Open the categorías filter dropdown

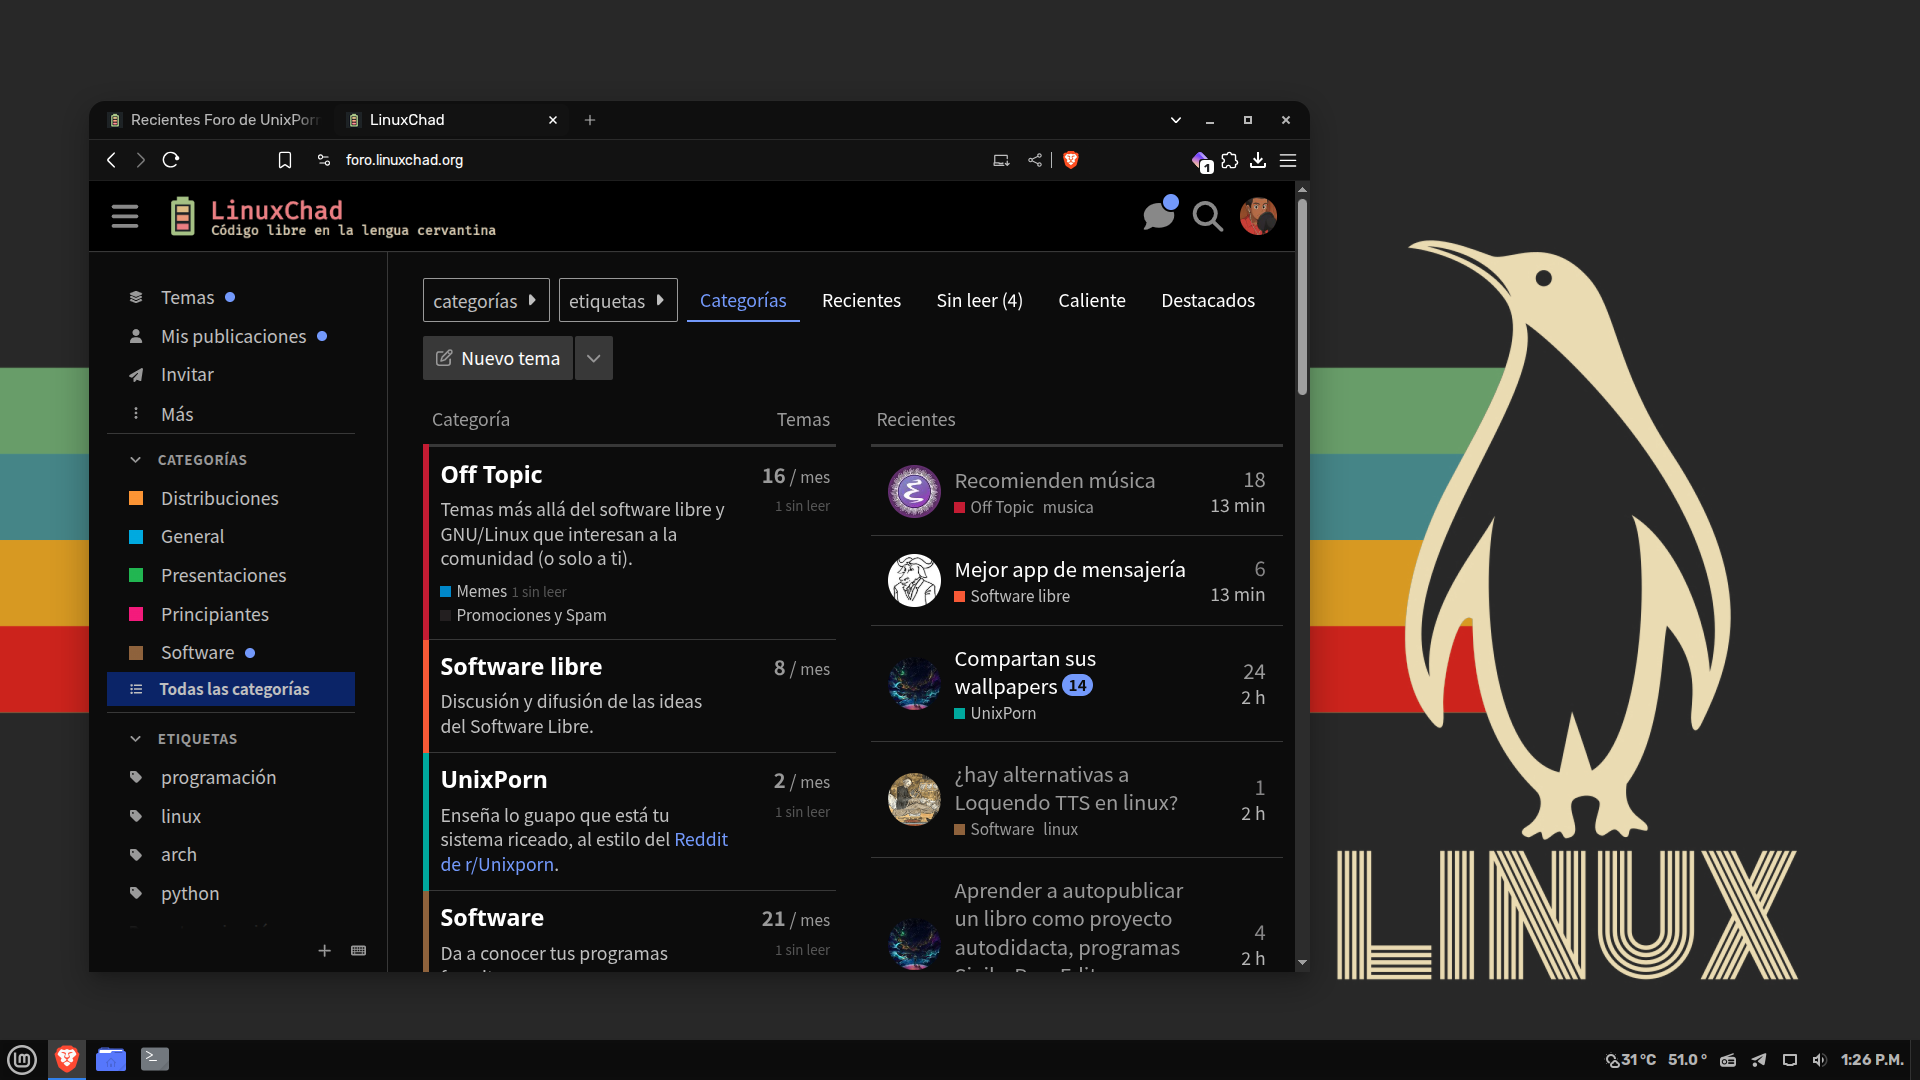coord(486,300)
